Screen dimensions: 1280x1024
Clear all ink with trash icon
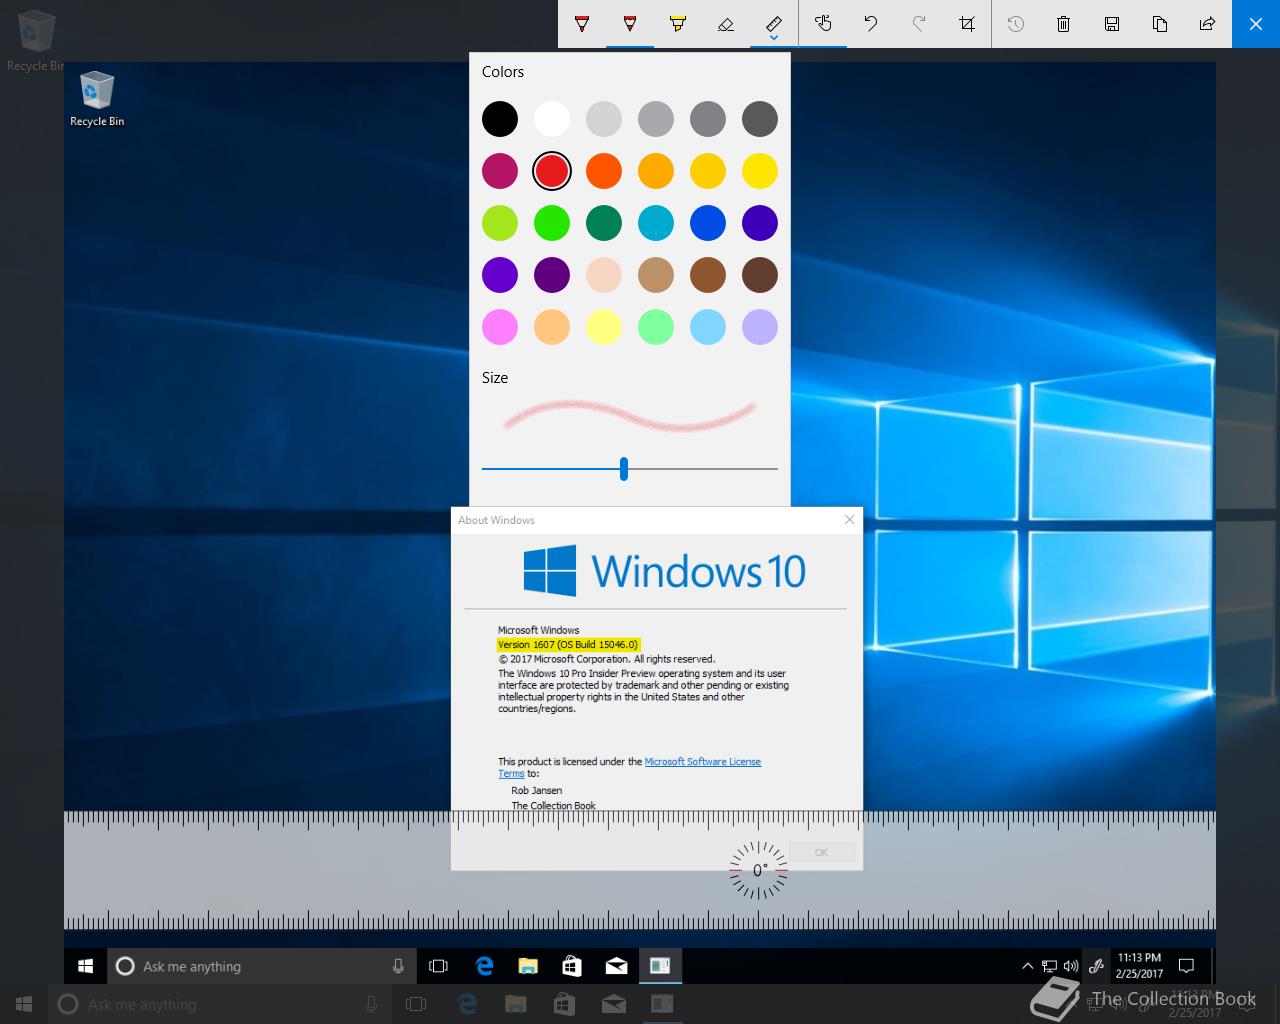(x=1064, y=24)
